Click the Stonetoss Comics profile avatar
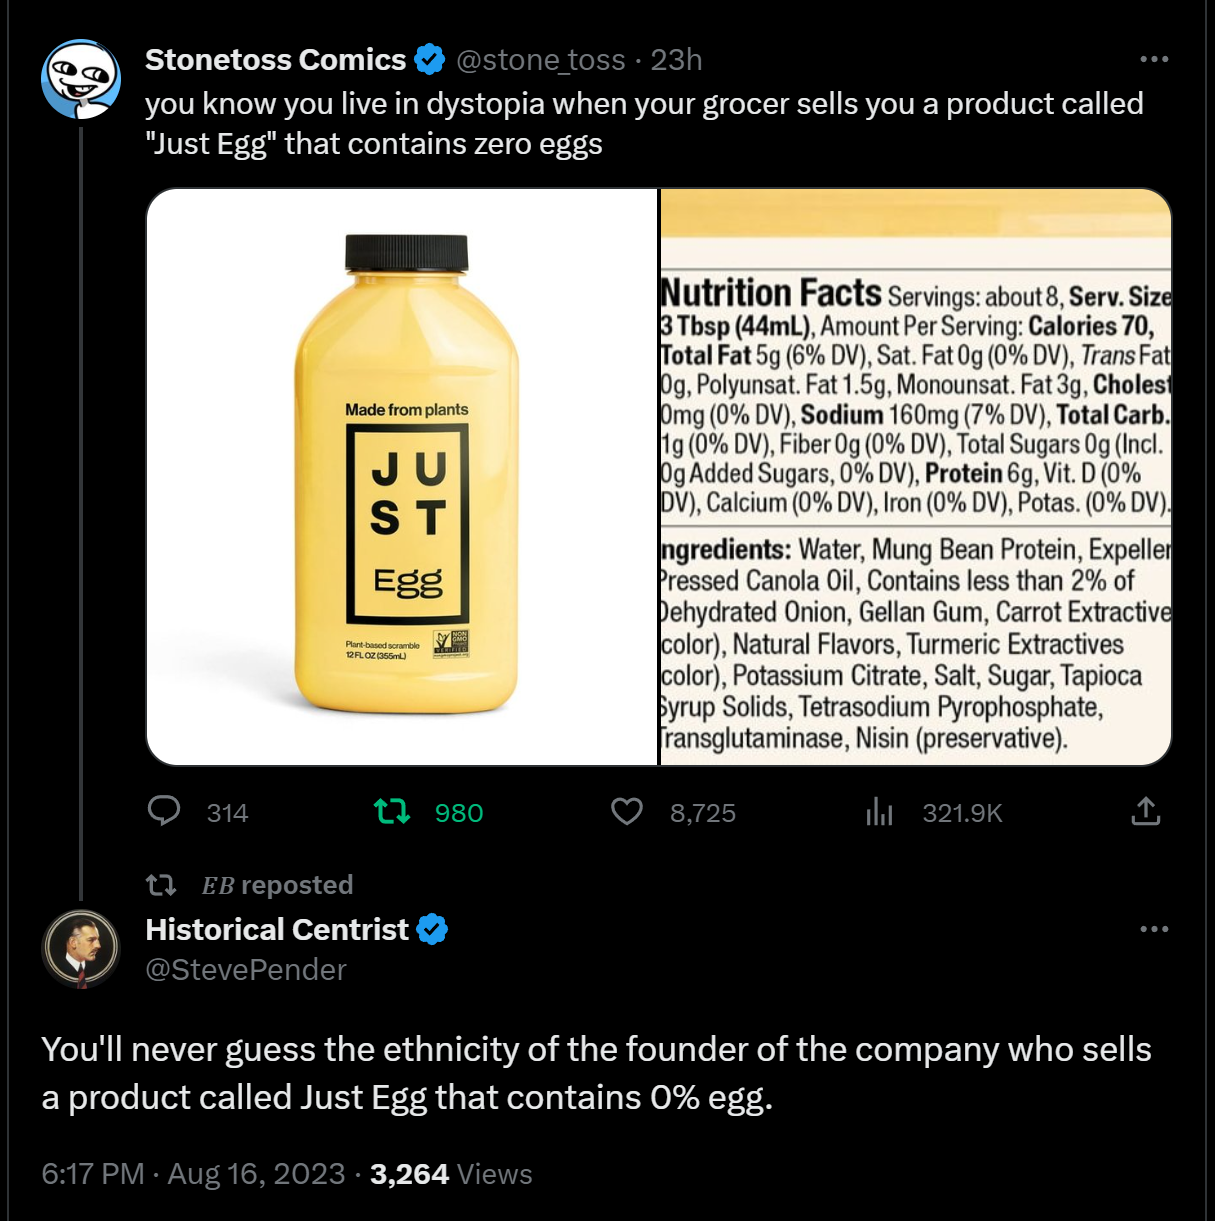Screen dimensions: 1215x1221 coord(81,79)
